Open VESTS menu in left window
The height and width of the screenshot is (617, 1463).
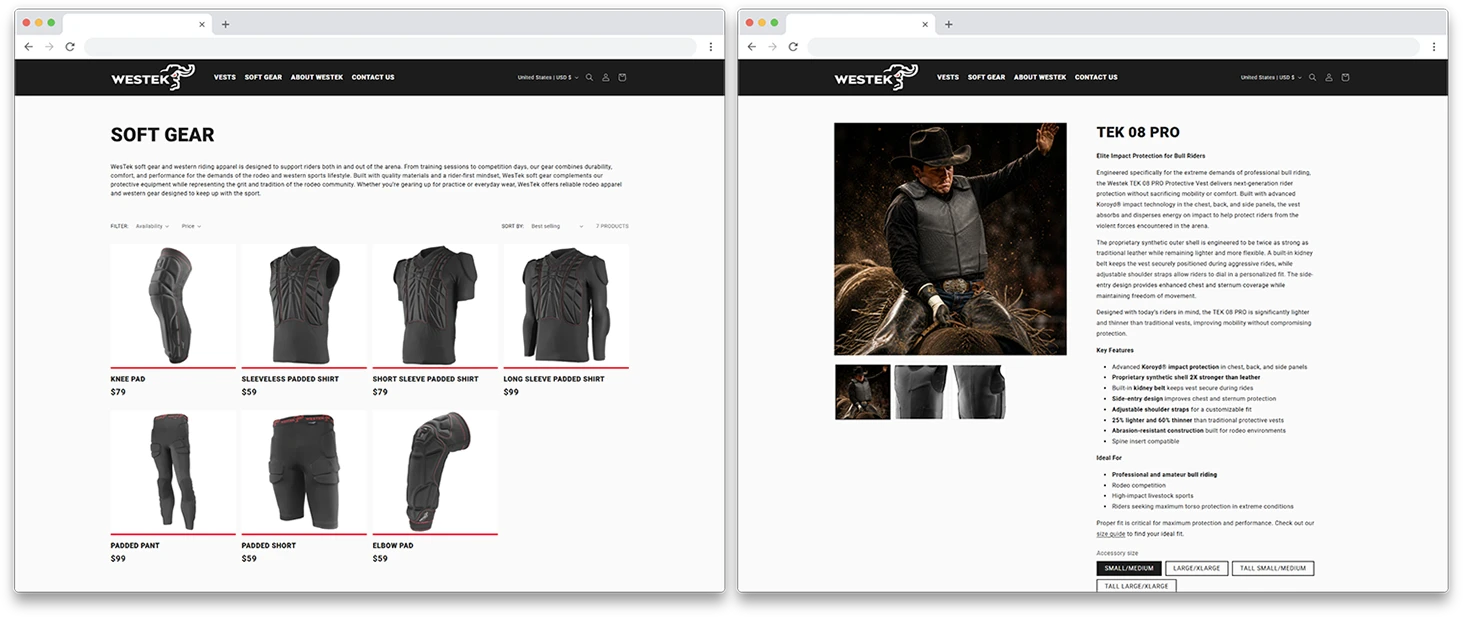(x=225, y=77)
